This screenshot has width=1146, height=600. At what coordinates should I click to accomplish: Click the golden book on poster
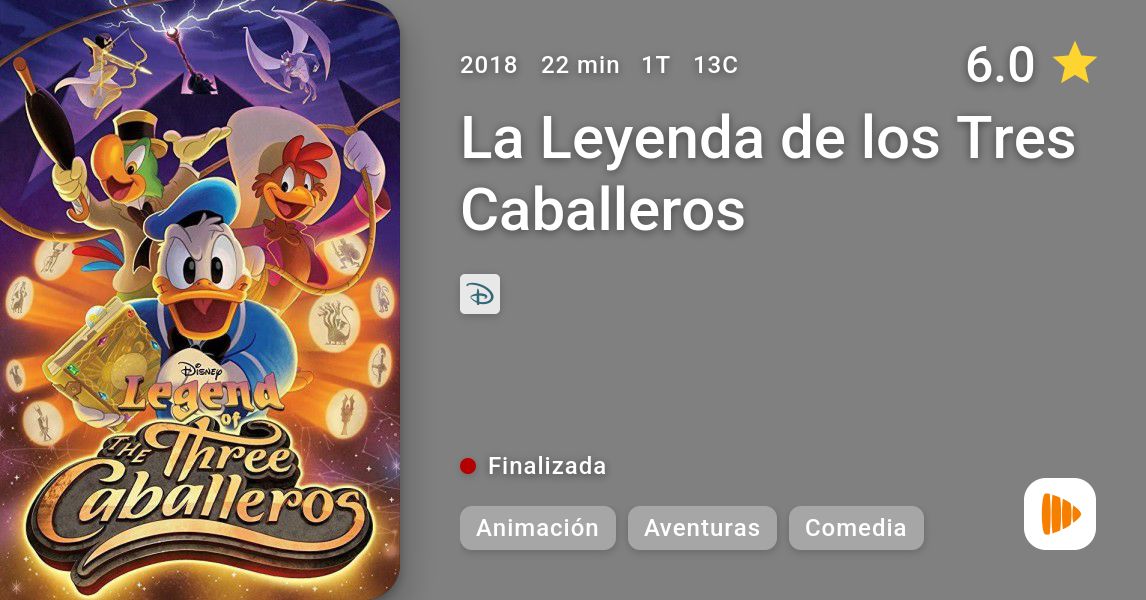[x=102, y=358]
